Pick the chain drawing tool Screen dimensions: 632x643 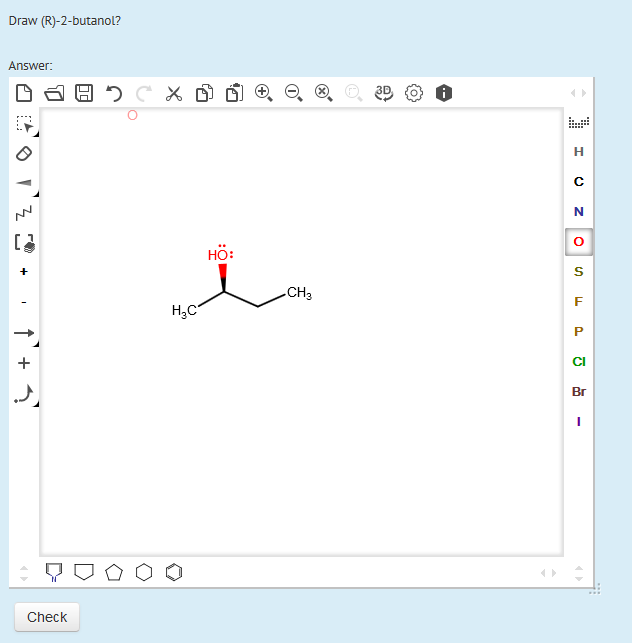(x=24, y=213)
